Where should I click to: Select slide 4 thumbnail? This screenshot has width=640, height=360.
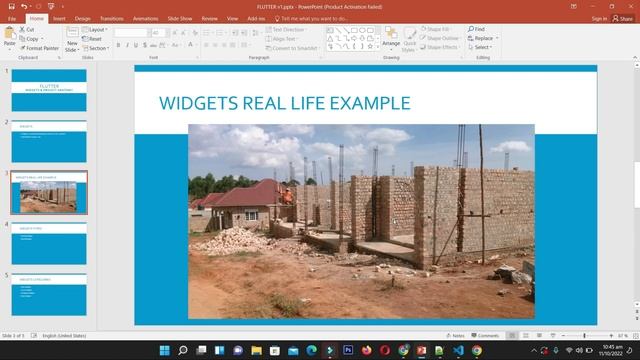[49, 243]
